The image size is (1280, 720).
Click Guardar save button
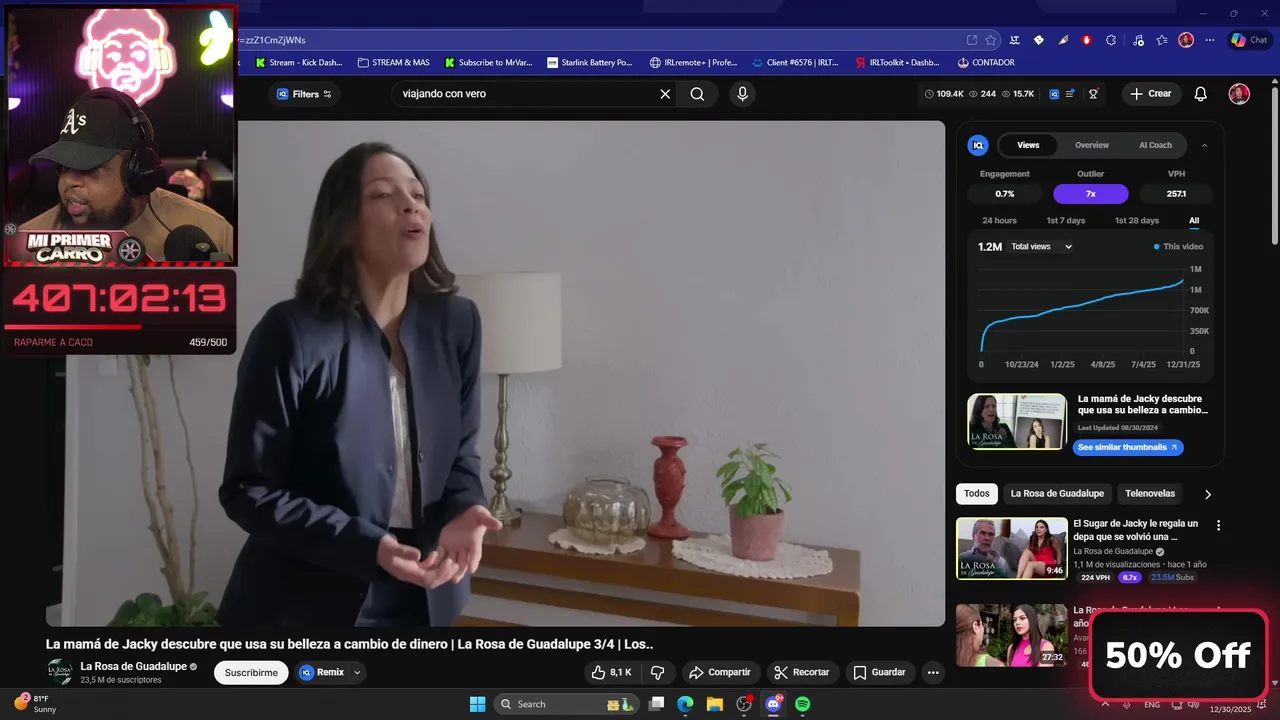pyautogui.click(x=880, y=672)
